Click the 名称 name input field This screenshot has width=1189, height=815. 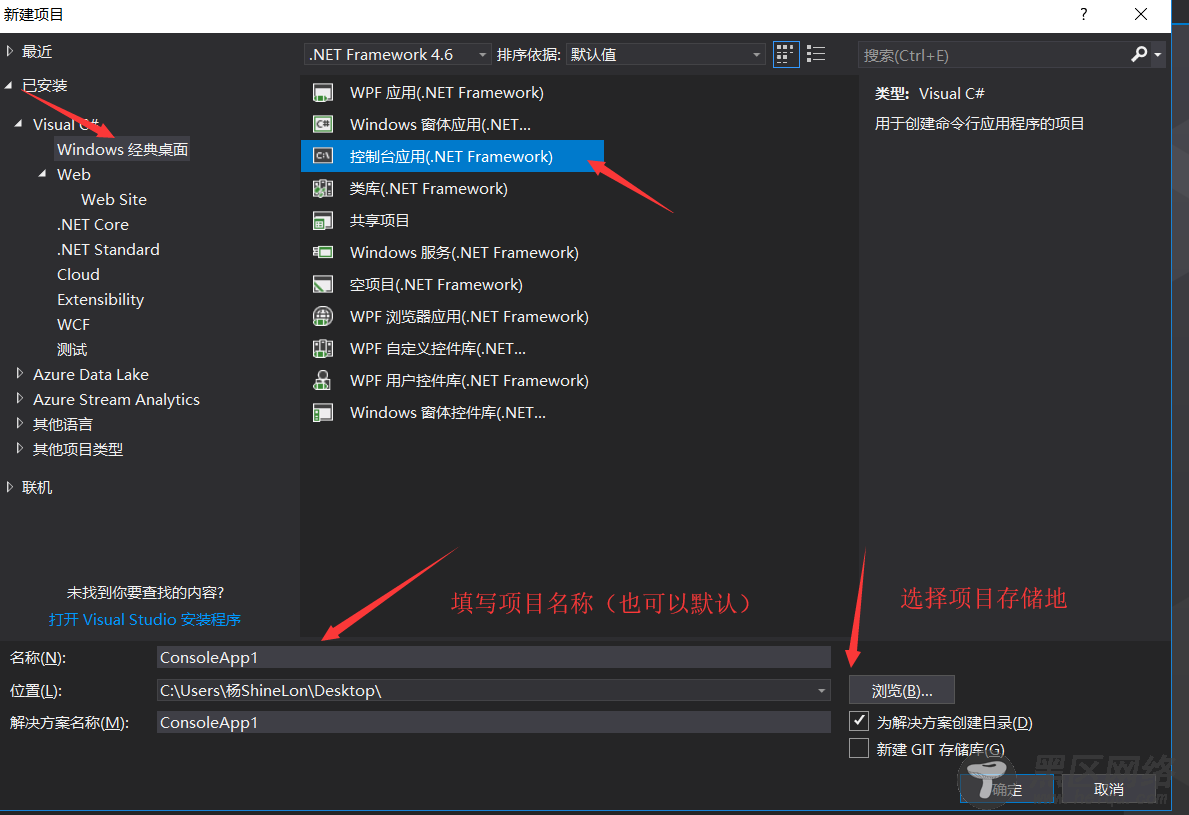tap(494, 657)
